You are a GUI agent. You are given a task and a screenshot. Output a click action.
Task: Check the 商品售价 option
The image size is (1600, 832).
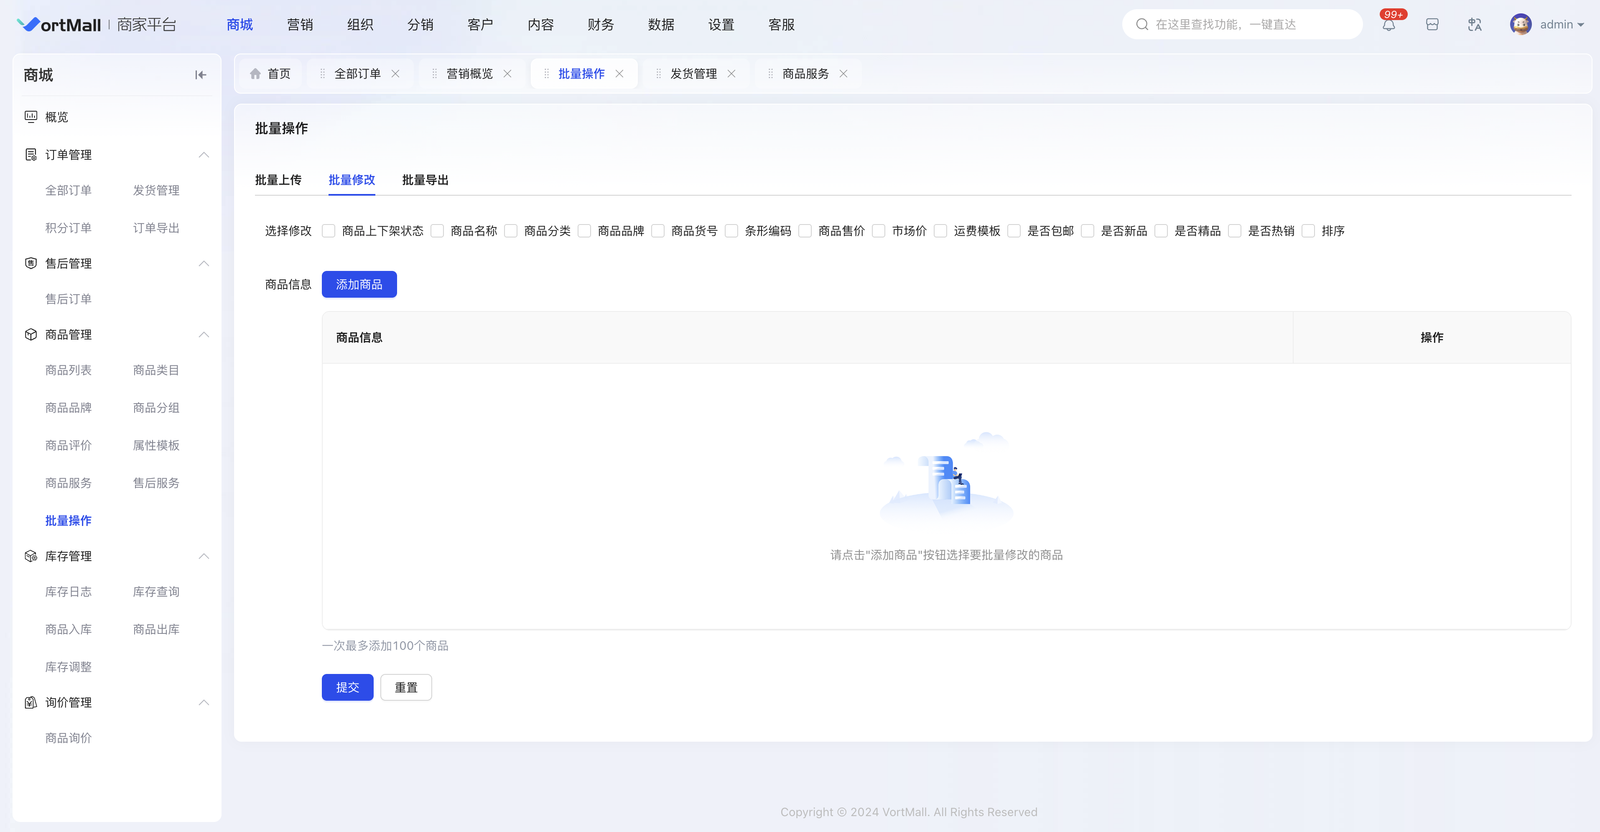805,231
